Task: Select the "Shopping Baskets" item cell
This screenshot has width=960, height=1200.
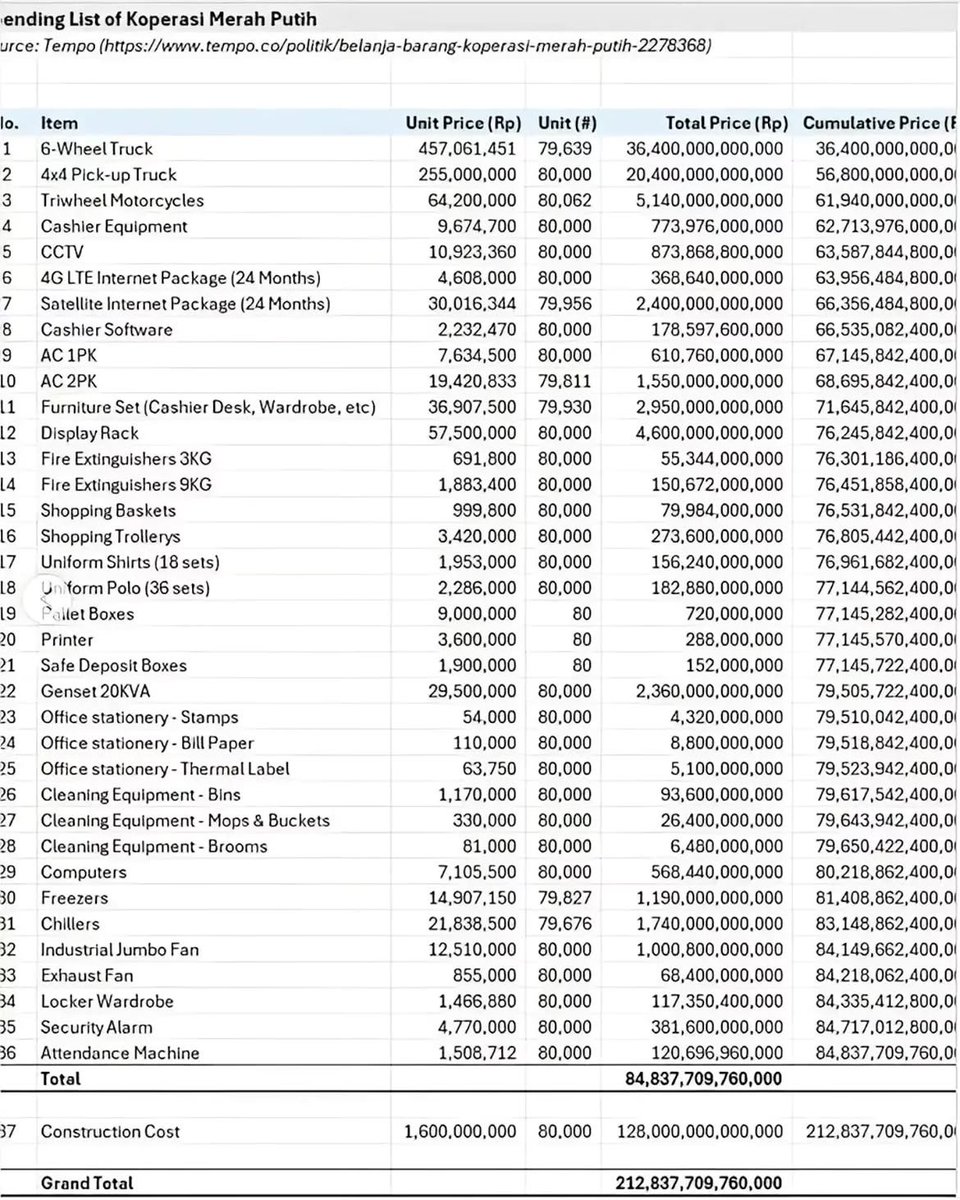Action: click(x=109, y=511)
